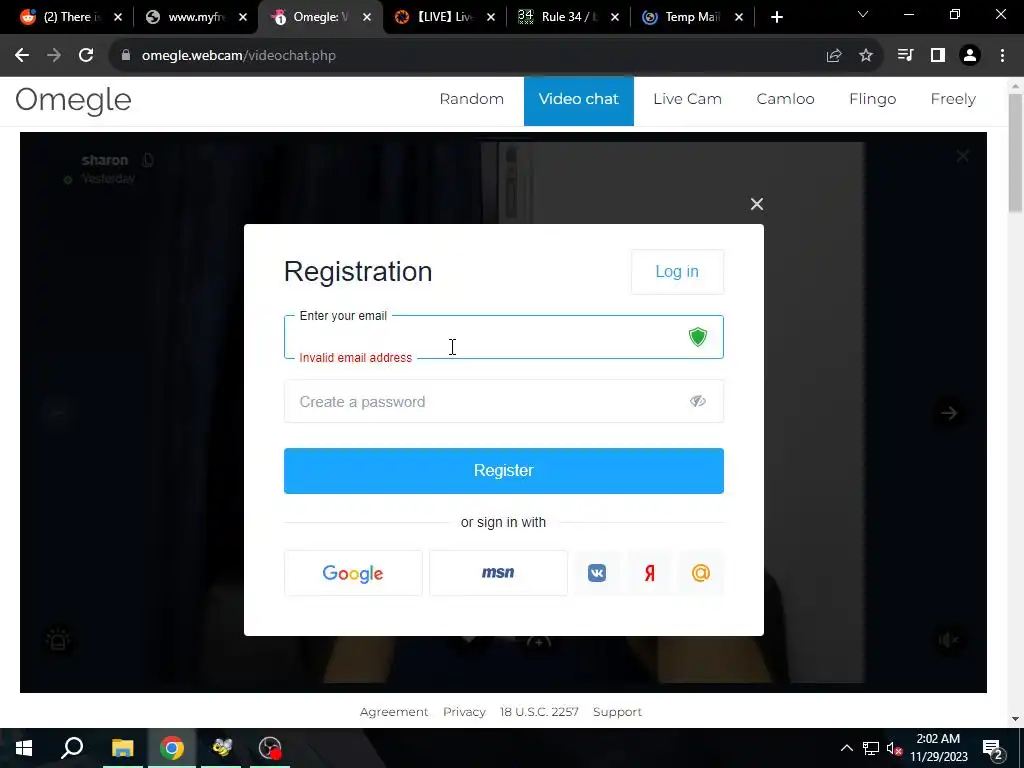1024x768 pixels.
Task: Click the muted volume tray icon
Action: [x=895, y=748]
